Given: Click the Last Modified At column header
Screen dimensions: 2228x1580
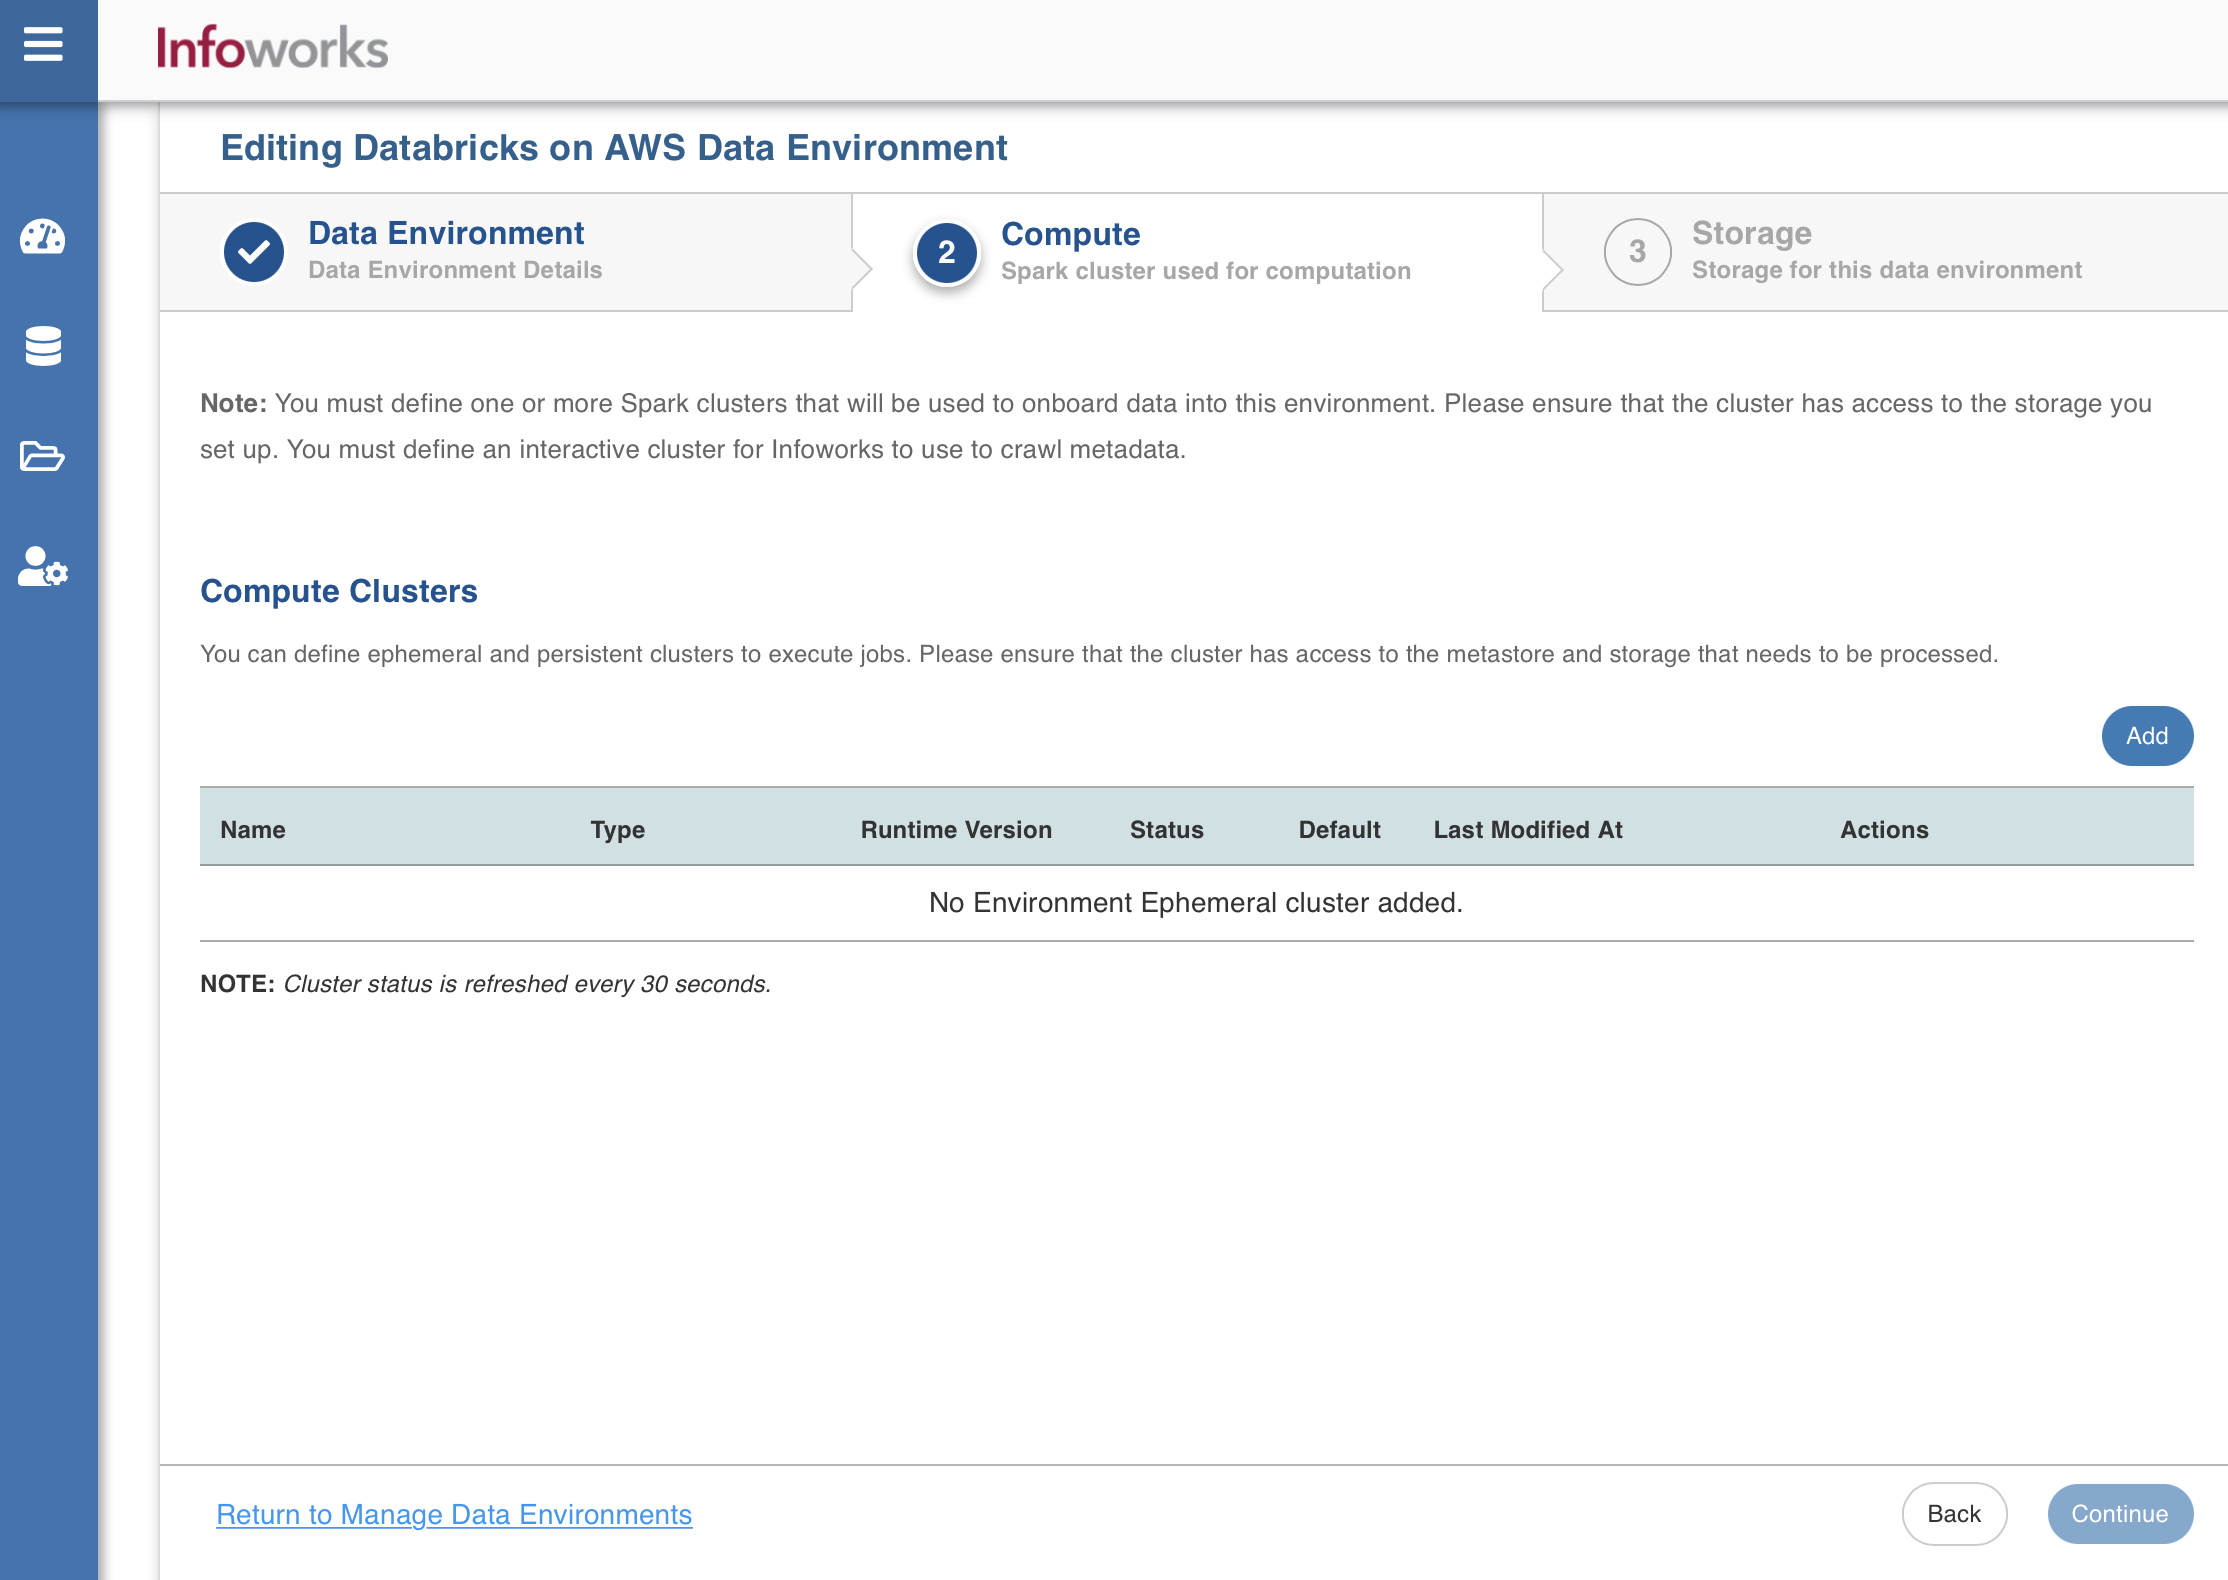Looking at the screenshot, I should tap(1528, 830).
